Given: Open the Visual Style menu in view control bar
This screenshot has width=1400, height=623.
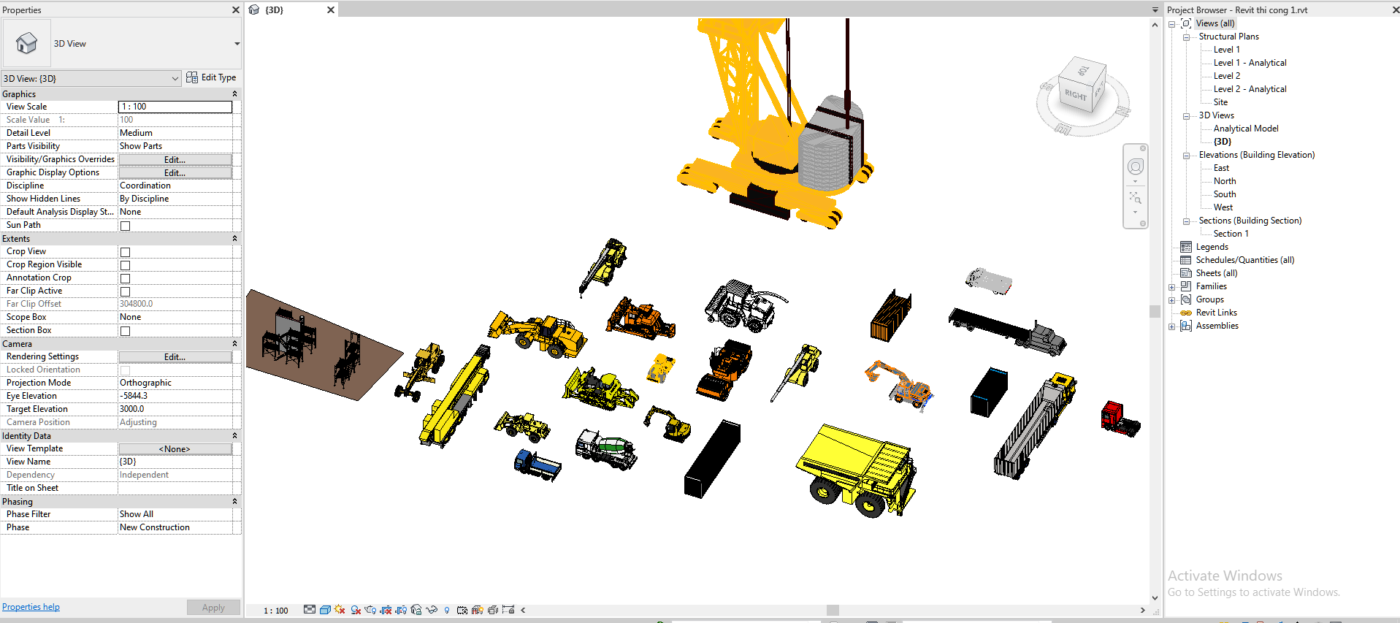Looking at the screenshot, I should pos(326,607).
